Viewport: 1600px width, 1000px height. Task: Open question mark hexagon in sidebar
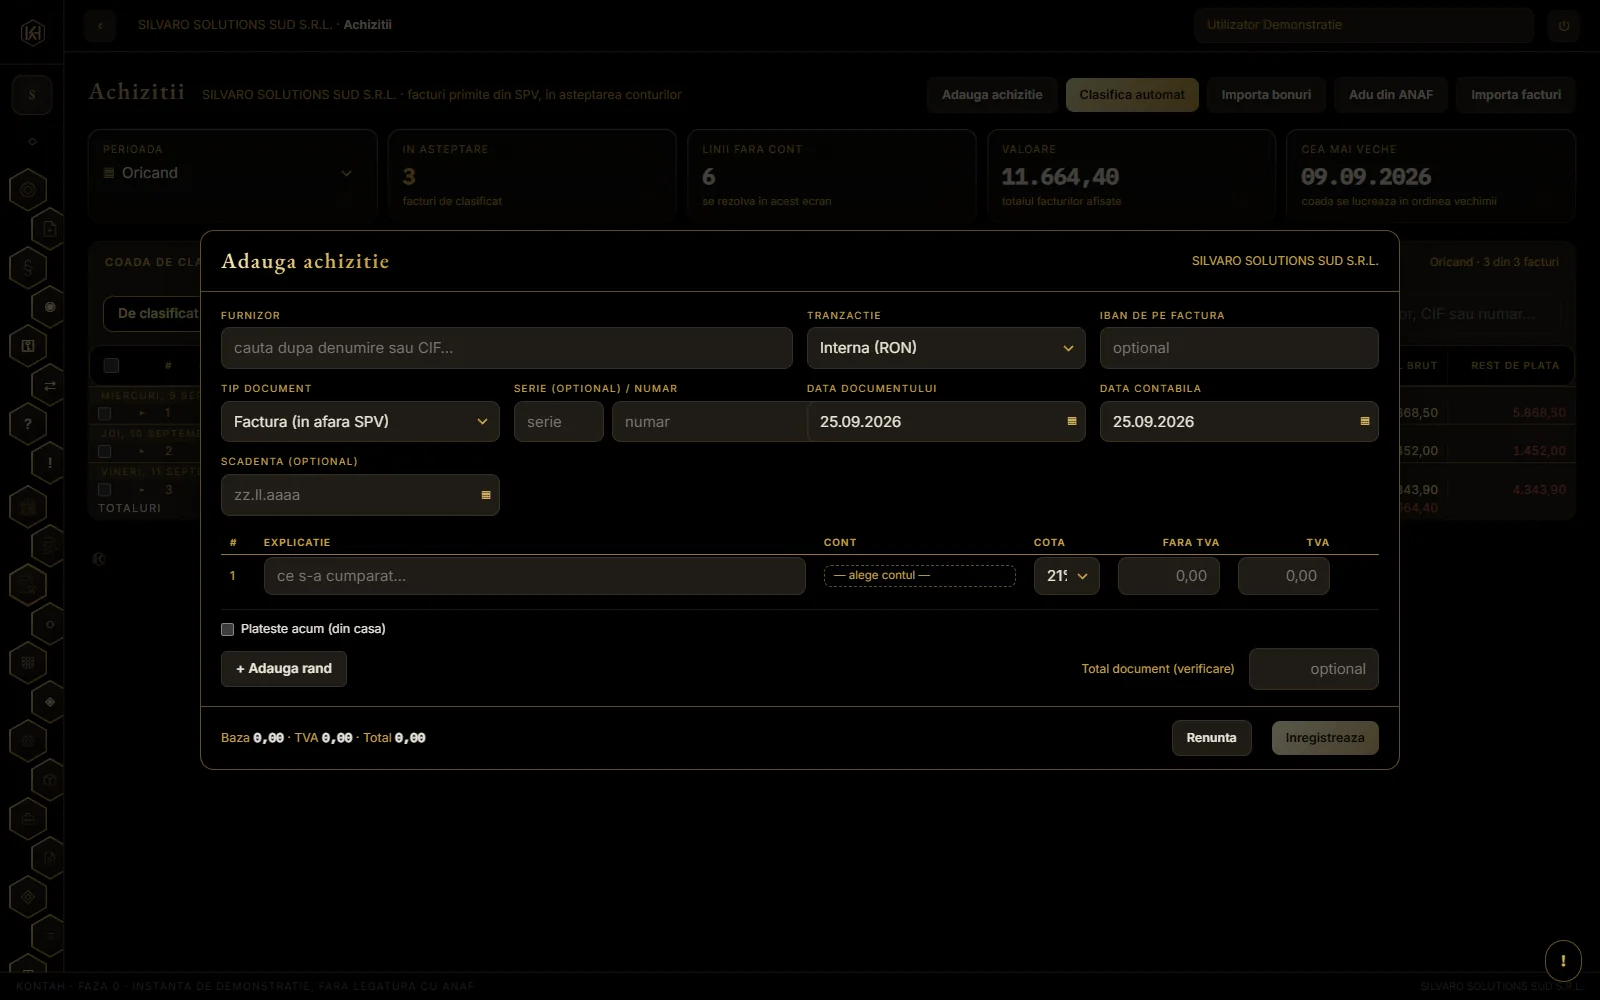(28, 424)
